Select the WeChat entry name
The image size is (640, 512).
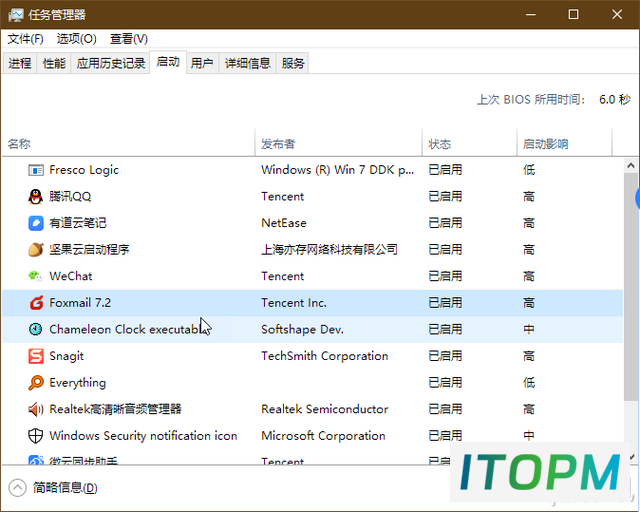click(x=71, y=276)
